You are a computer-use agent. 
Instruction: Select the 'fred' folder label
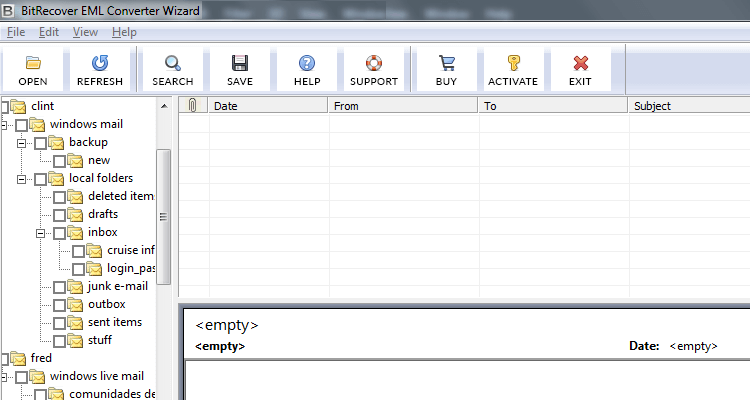(x=41, y=358)
